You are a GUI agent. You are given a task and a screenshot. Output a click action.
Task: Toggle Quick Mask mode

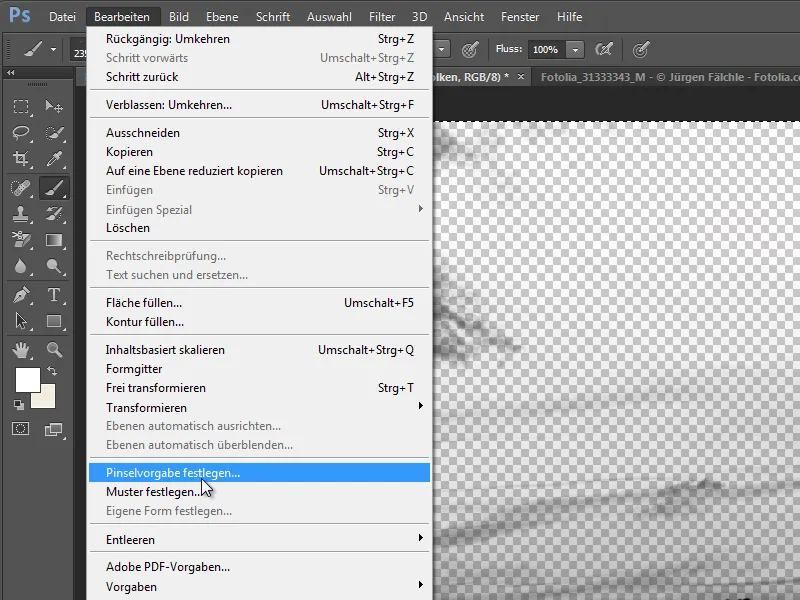tap(21, 429)
